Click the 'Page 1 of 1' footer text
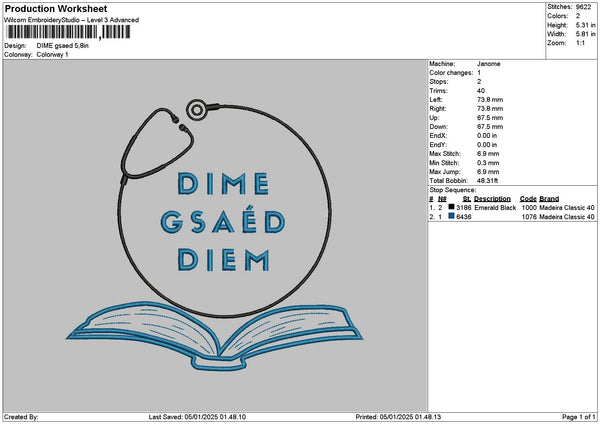This screenshot has width=600, height=424. point(579,417)
